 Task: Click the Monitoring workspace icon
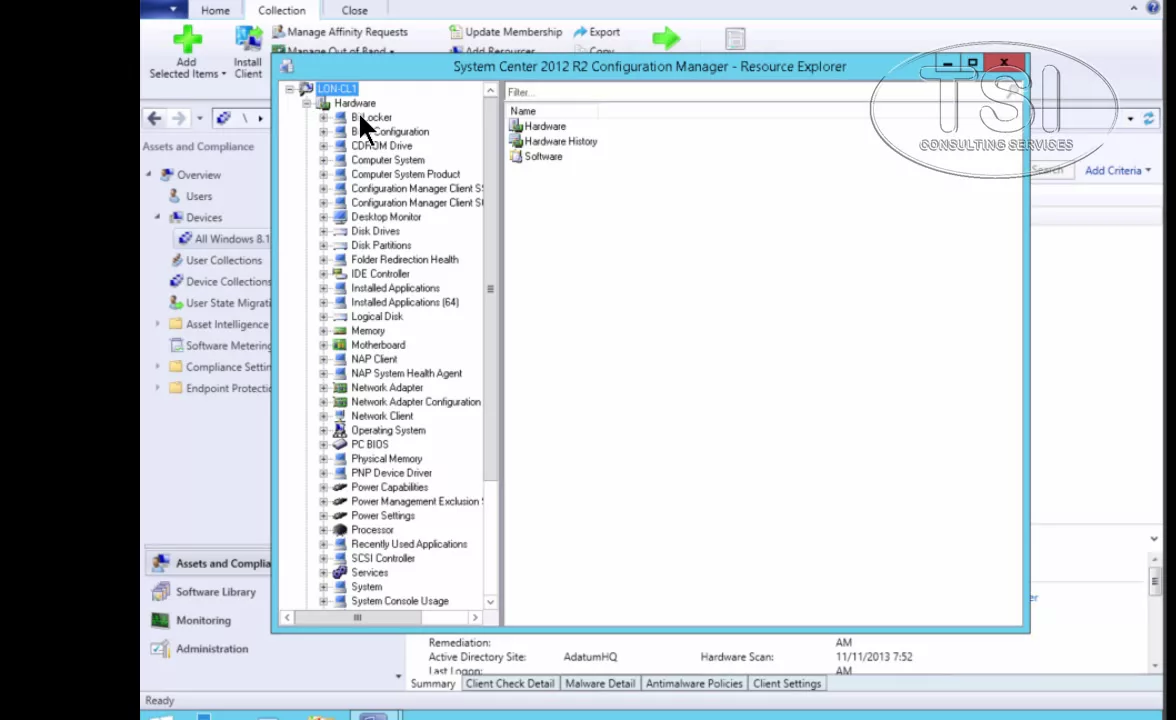[160, 620]
